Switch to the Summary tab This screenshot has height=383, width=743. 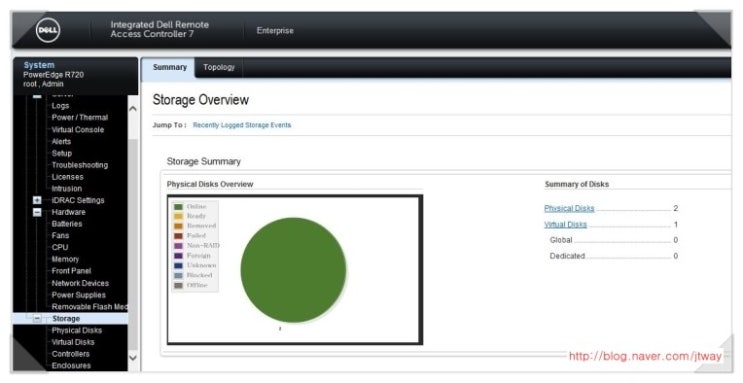pos(170,68)
